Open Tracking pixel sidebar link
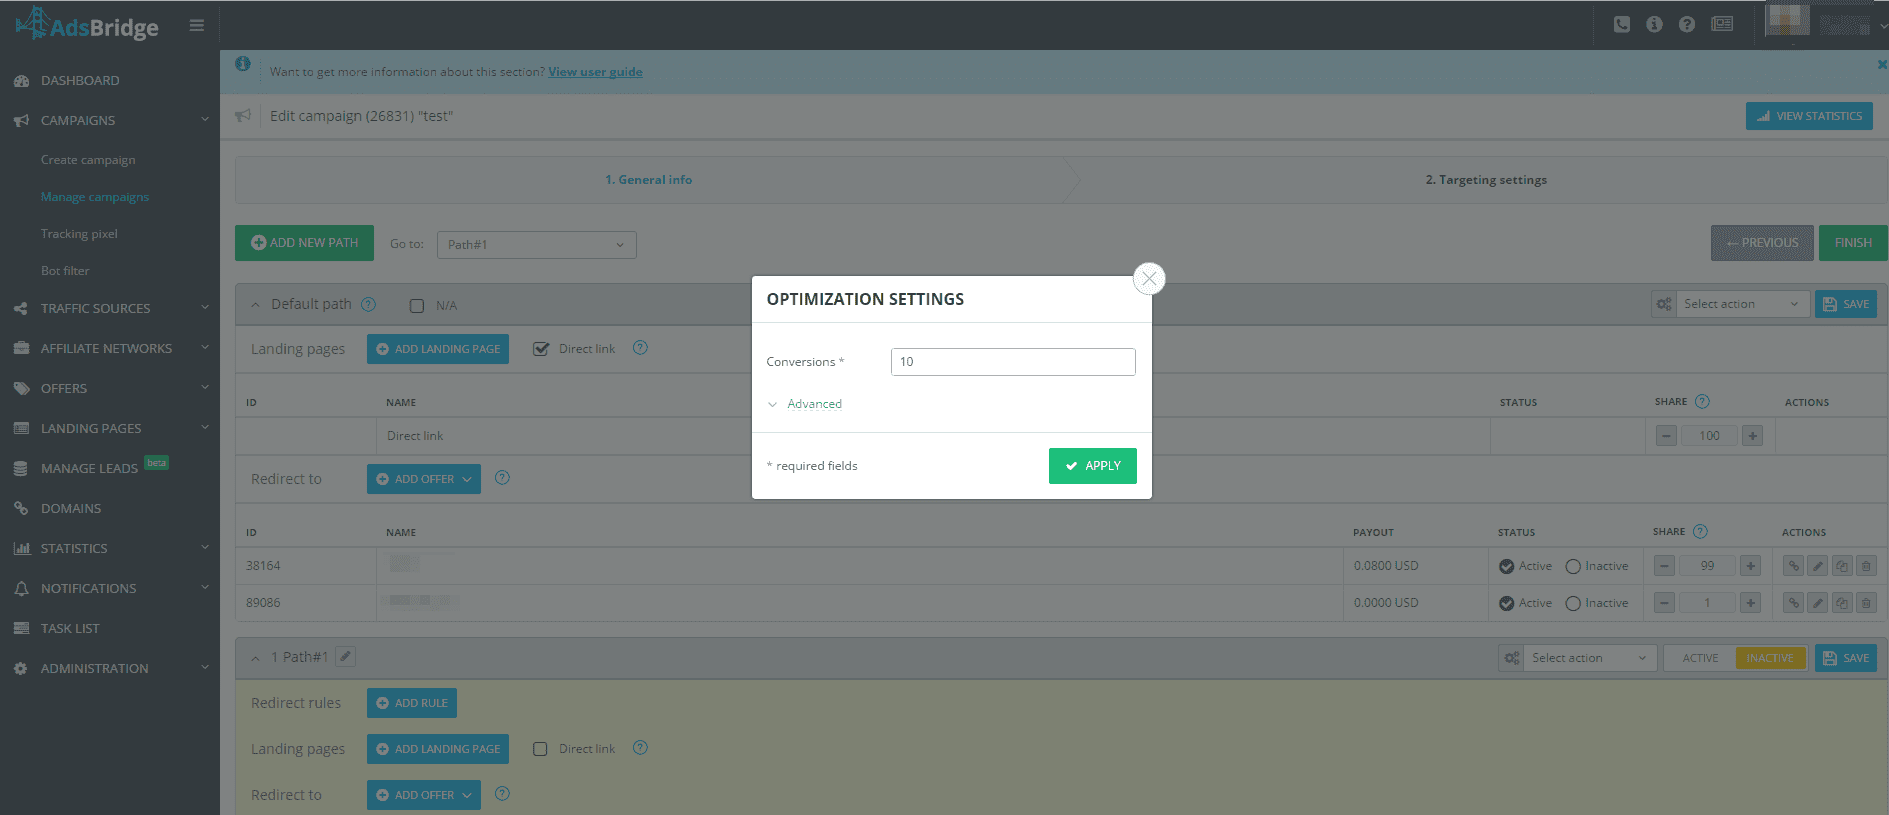Image resolution: width=1889 pixels, height=815 pixels. [79, 234]
